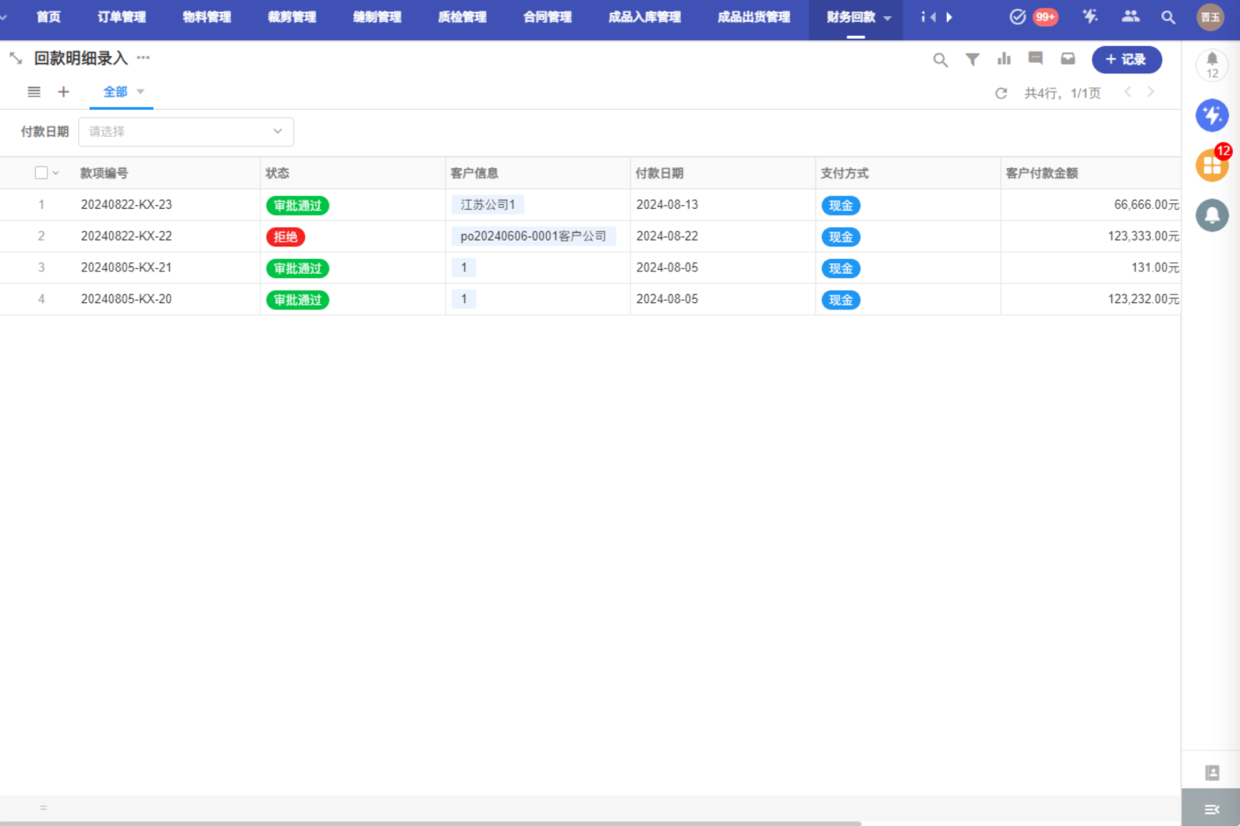This screenshot has height=826, width=1240.
Task: Click the worksheet search magnifier icon
Action: pyautogui.click(x=940, y=60)
